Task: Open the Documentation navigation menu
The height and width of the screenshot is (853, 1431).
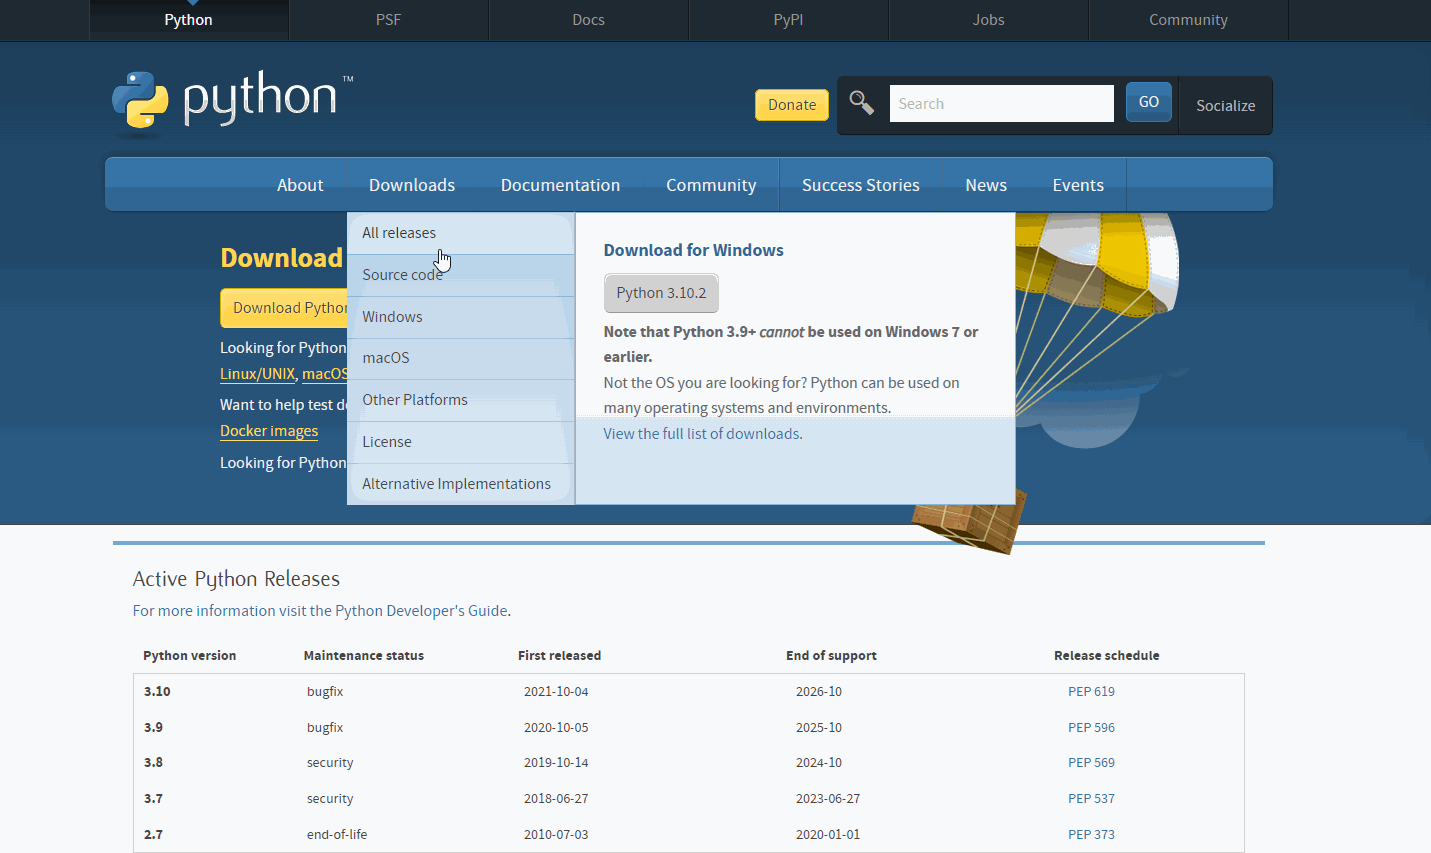Action: pyautogui.click(x=560, y=185)
